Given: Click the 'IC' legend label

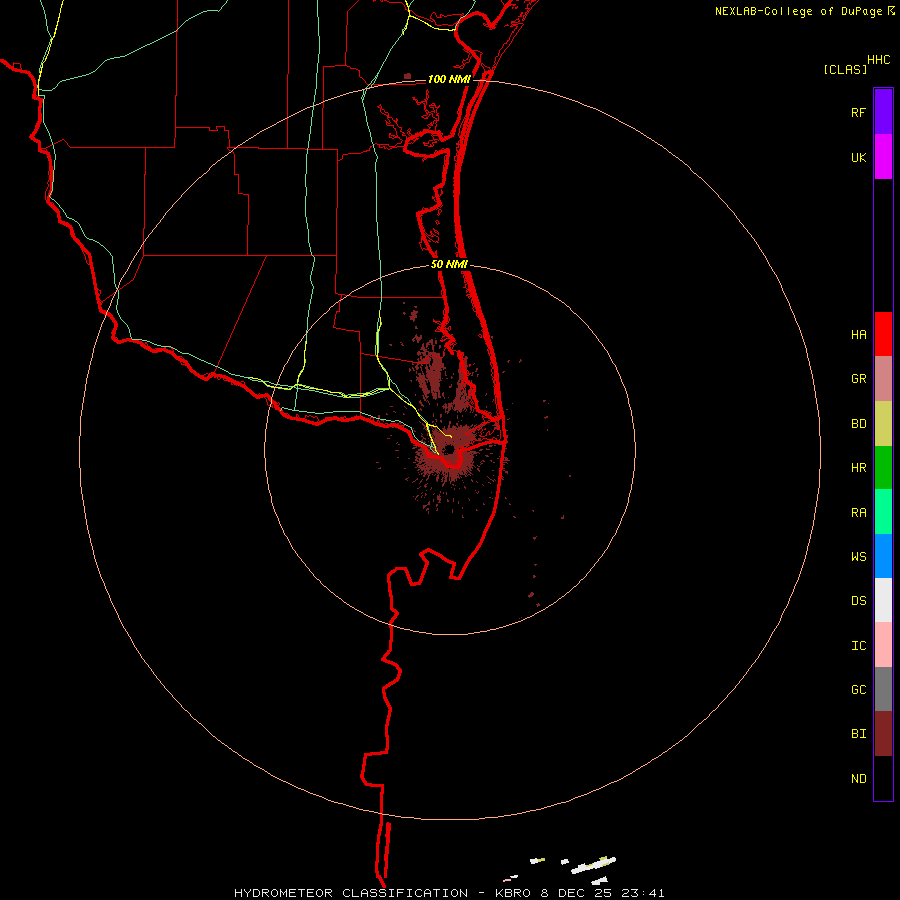Looking at the screenshot, I should (858, 646).
